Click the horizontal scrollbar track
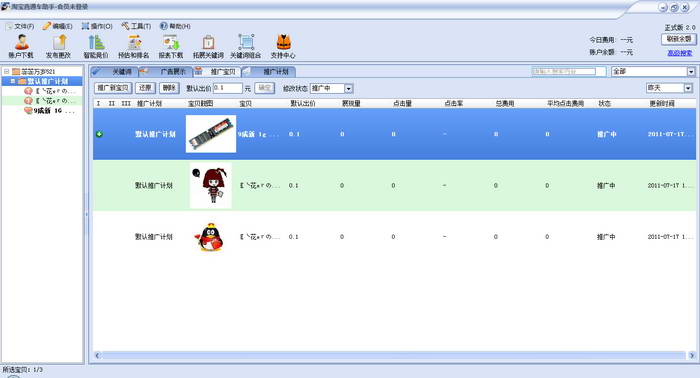700x378 pixels. tap(394, 356)
